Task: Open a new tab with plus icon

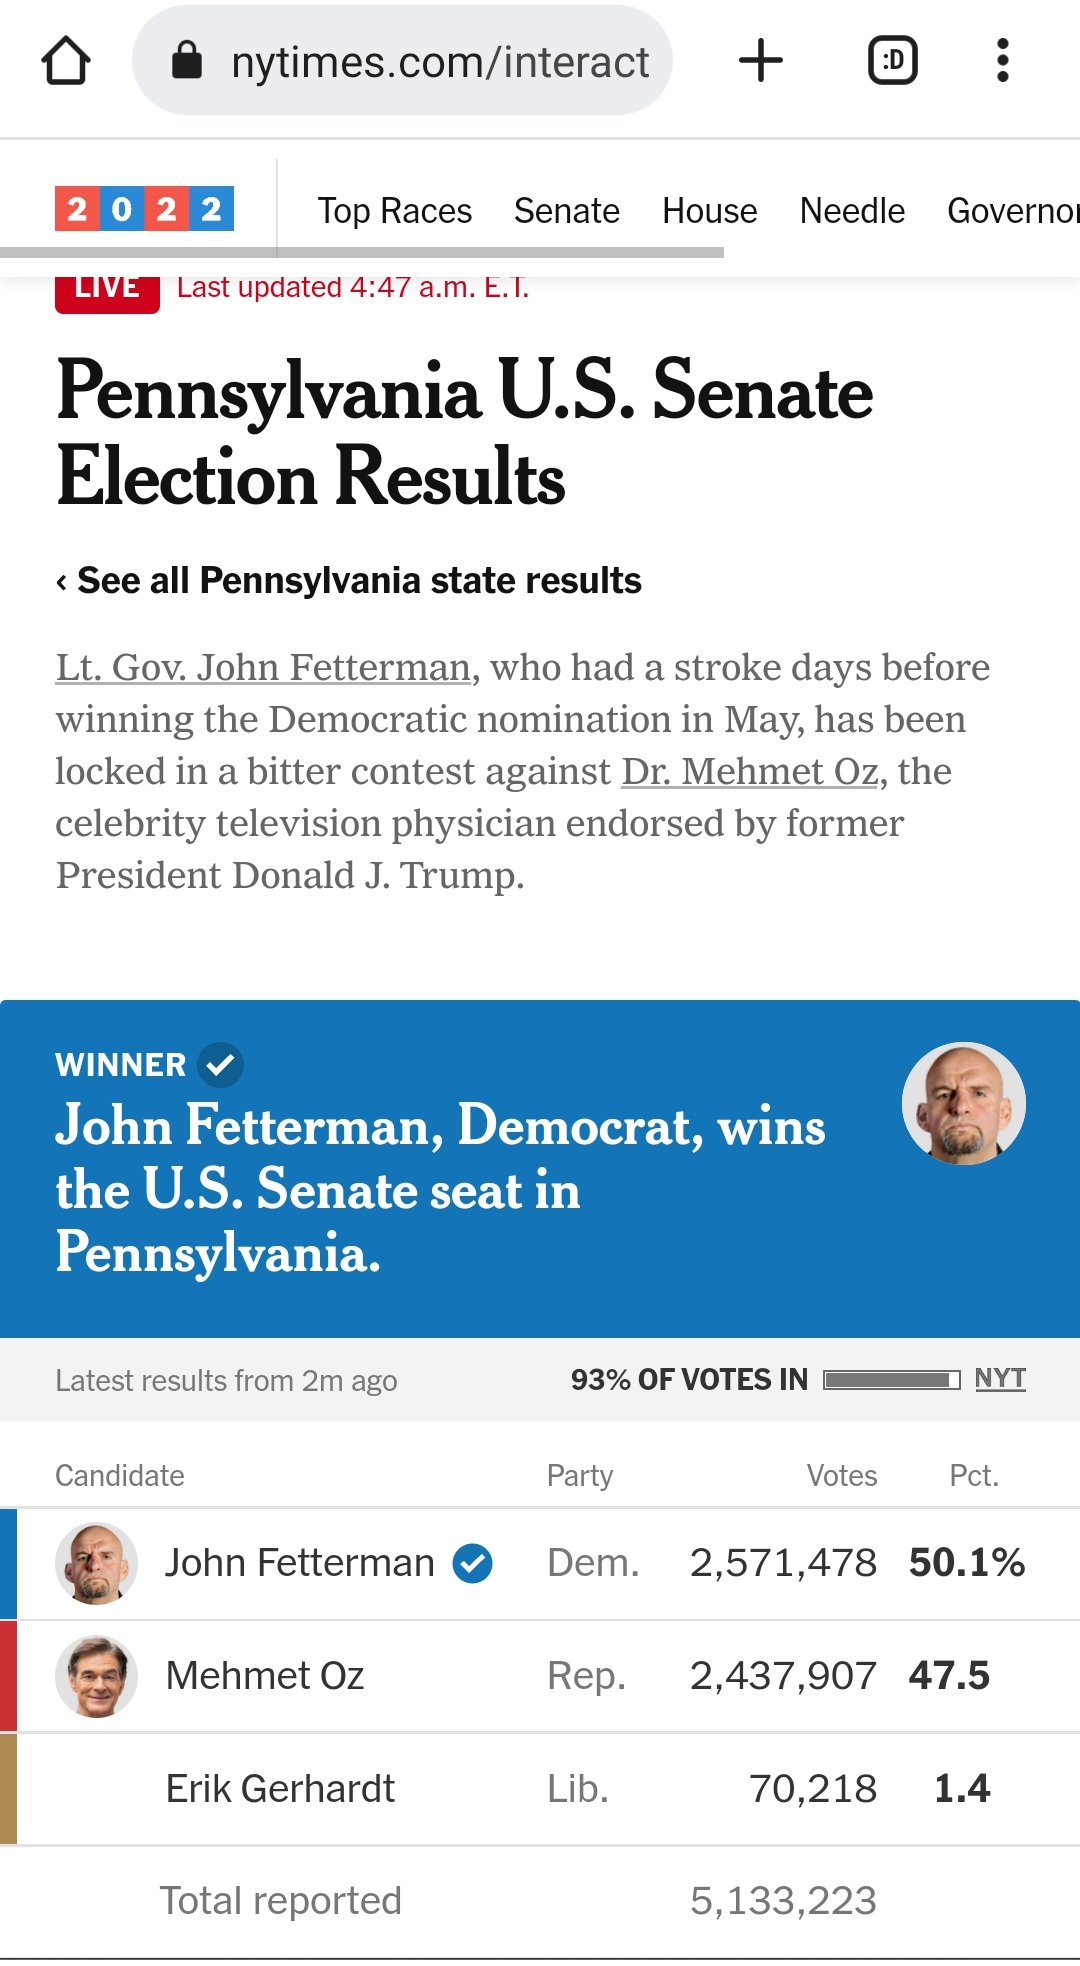Action: point(760,61)
